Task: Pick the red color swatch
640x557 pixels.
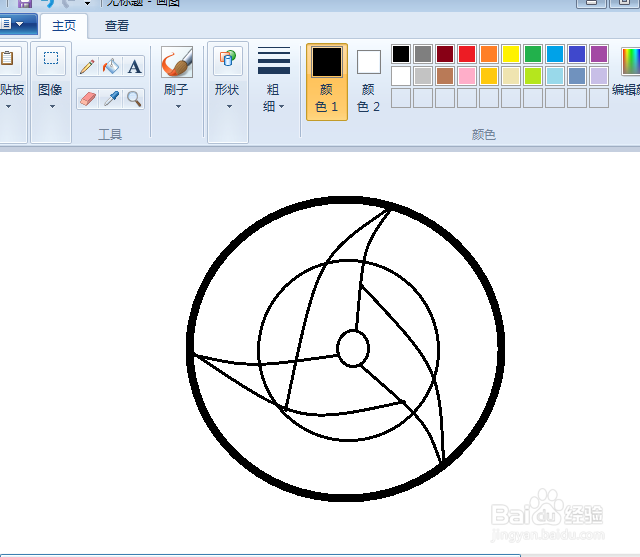Action: point(467,54)
